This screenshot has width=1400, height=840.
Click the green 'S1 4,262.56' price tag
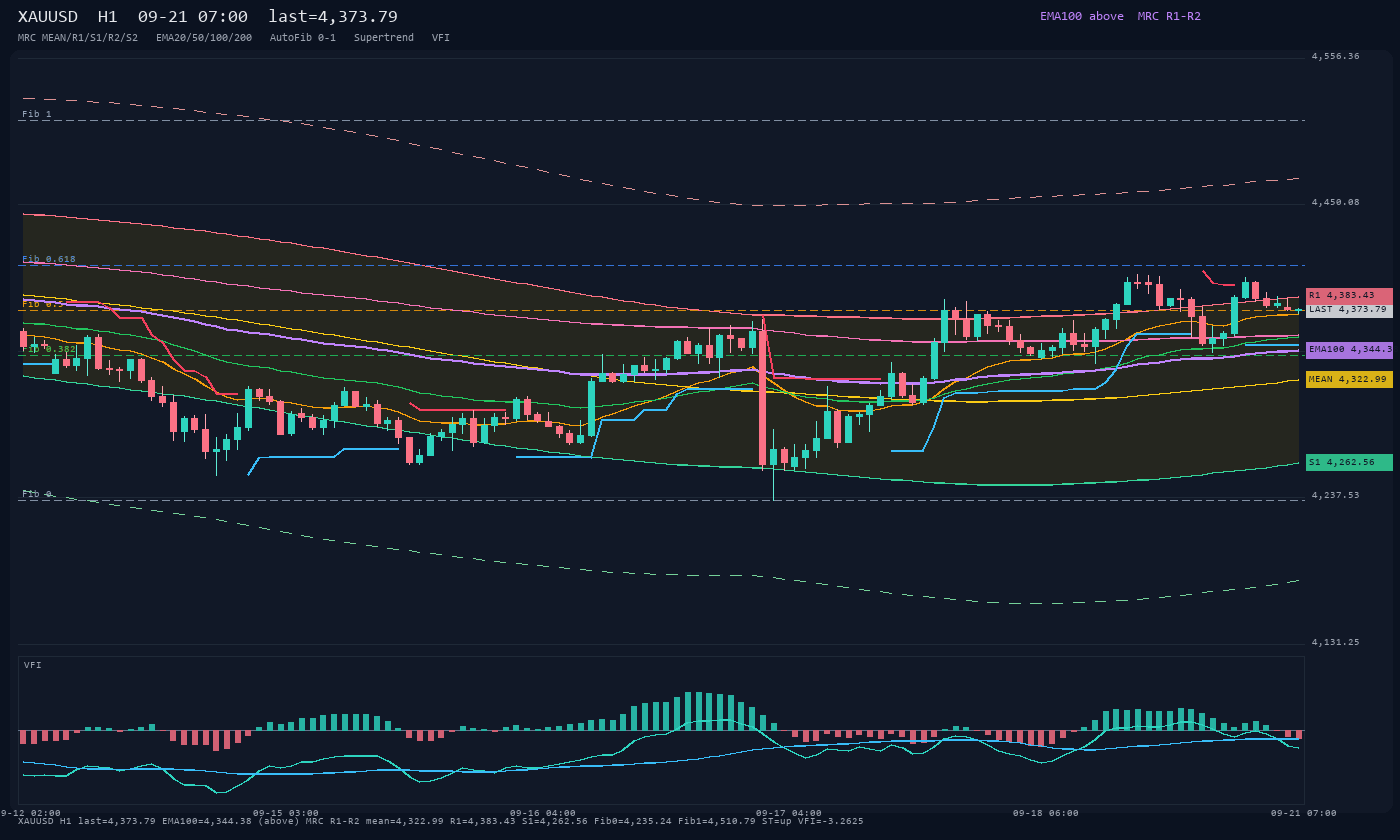click(1349, 463)
